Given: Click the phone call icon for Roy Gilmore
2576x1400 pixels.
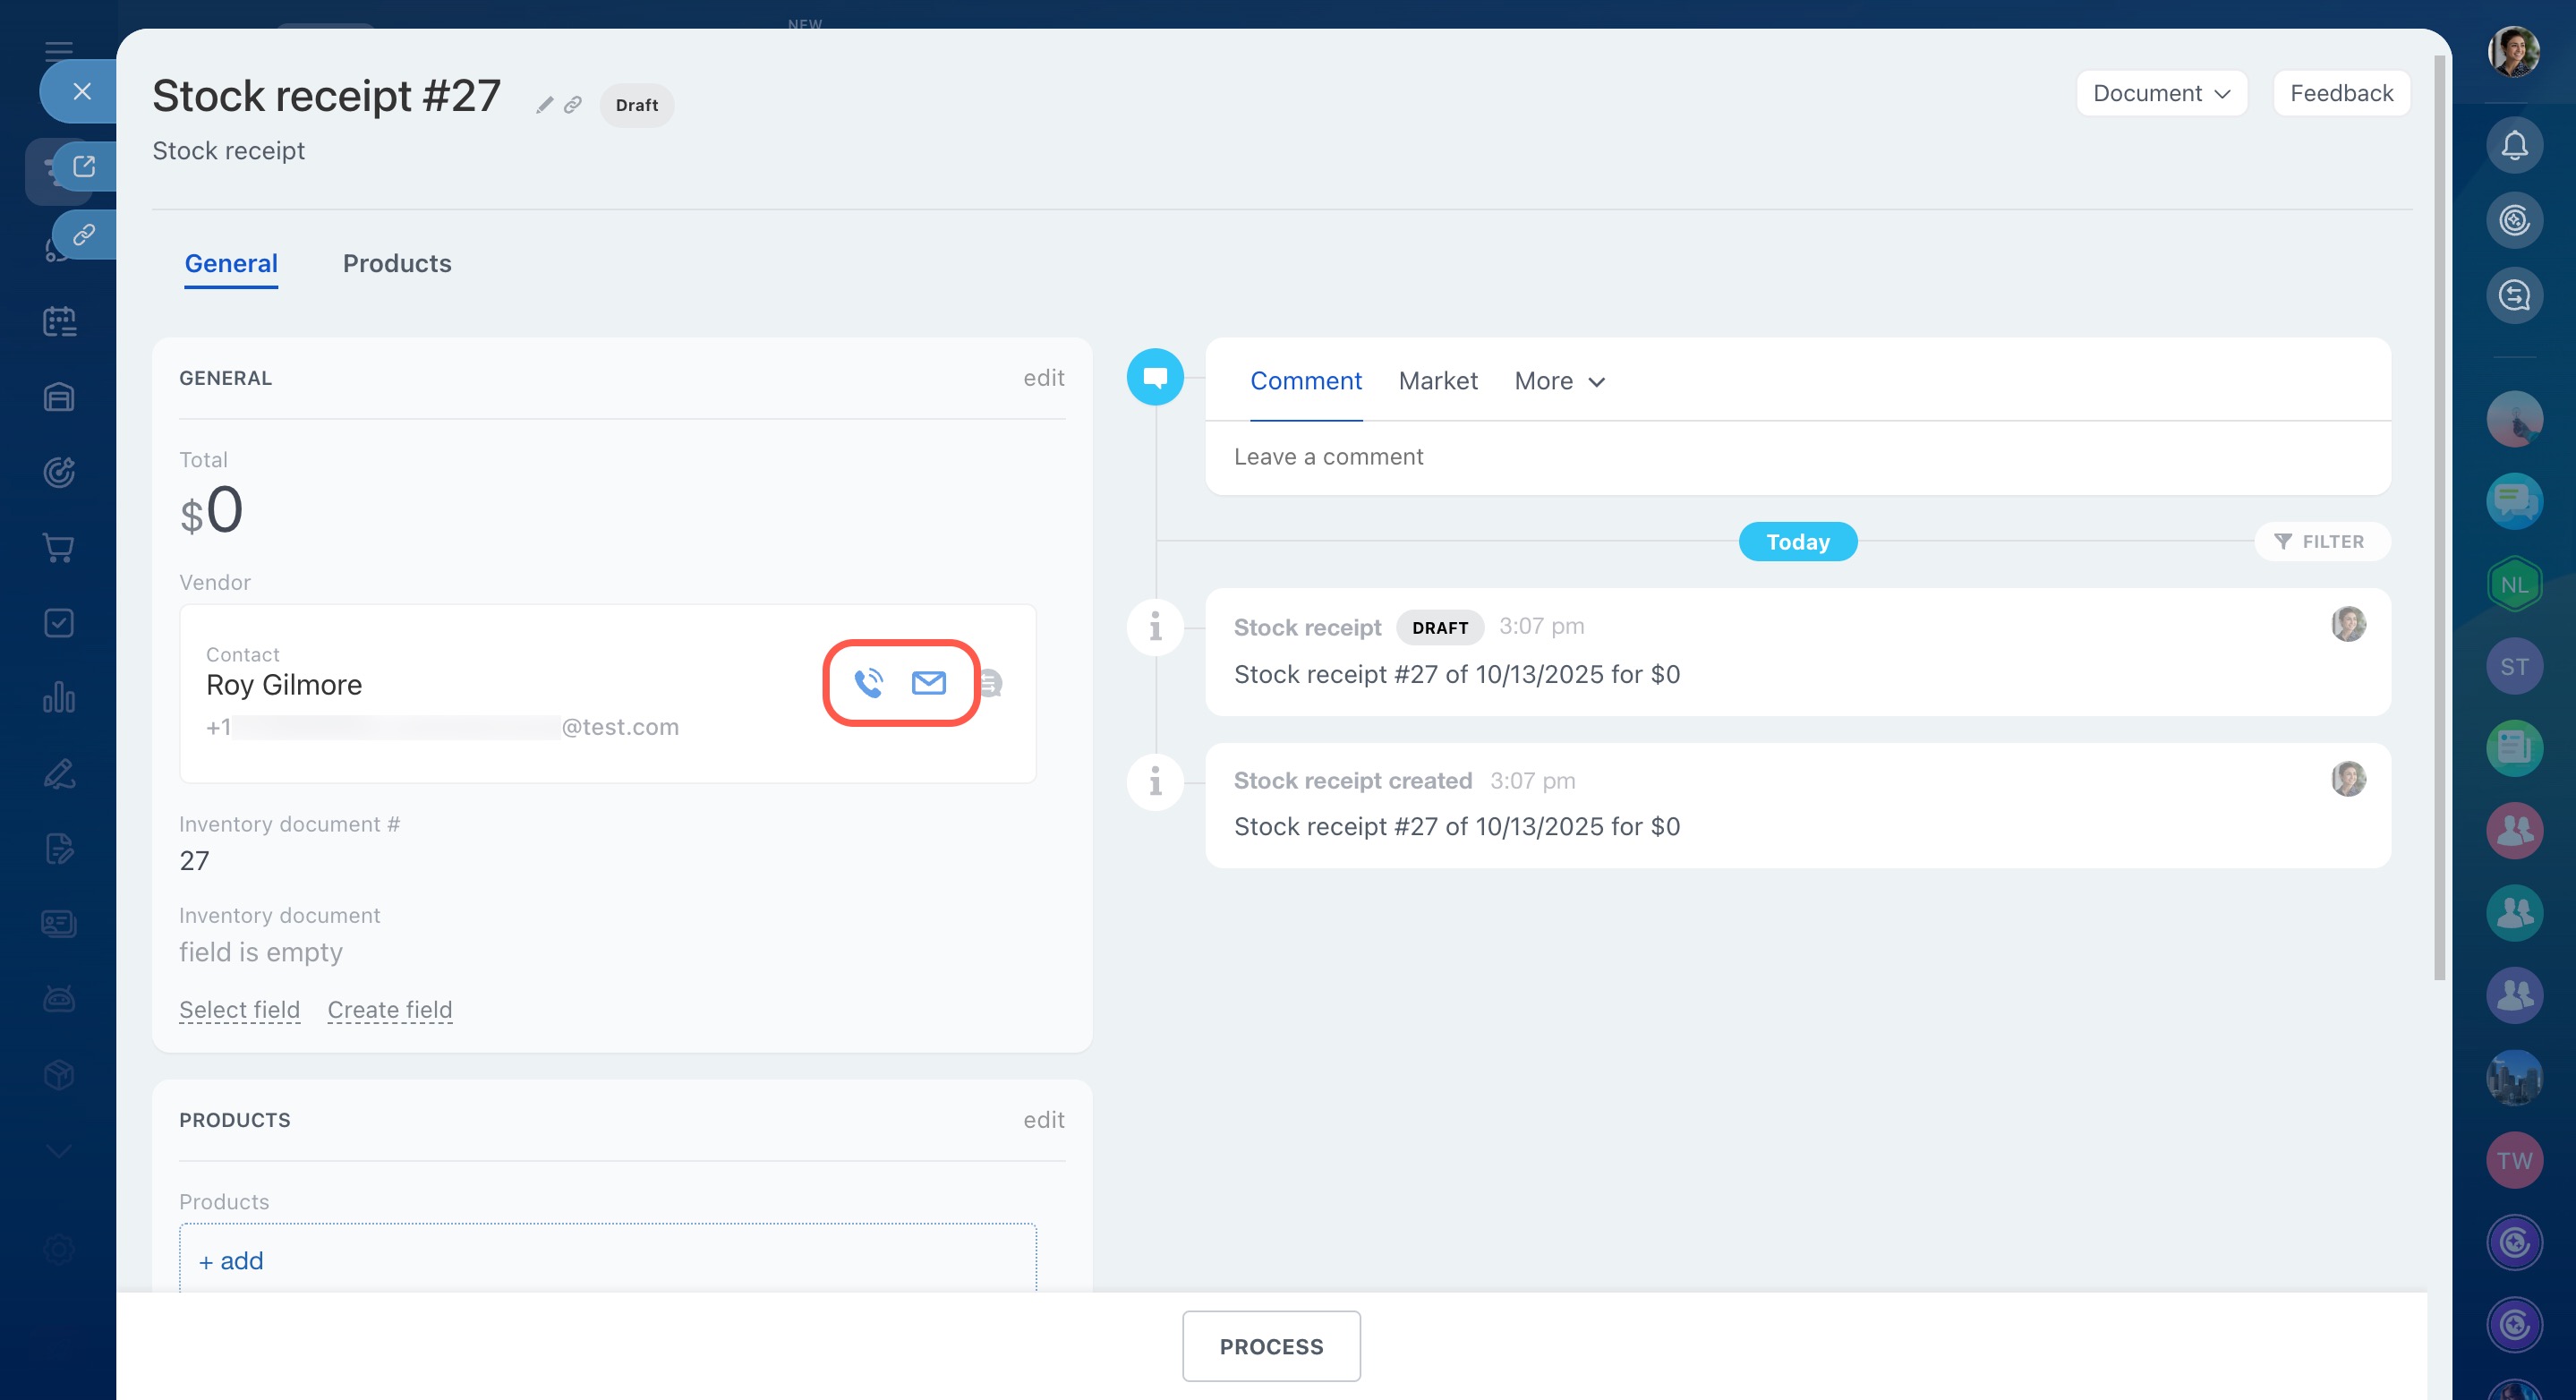Looking at the screenshot, I should (868, 683).
